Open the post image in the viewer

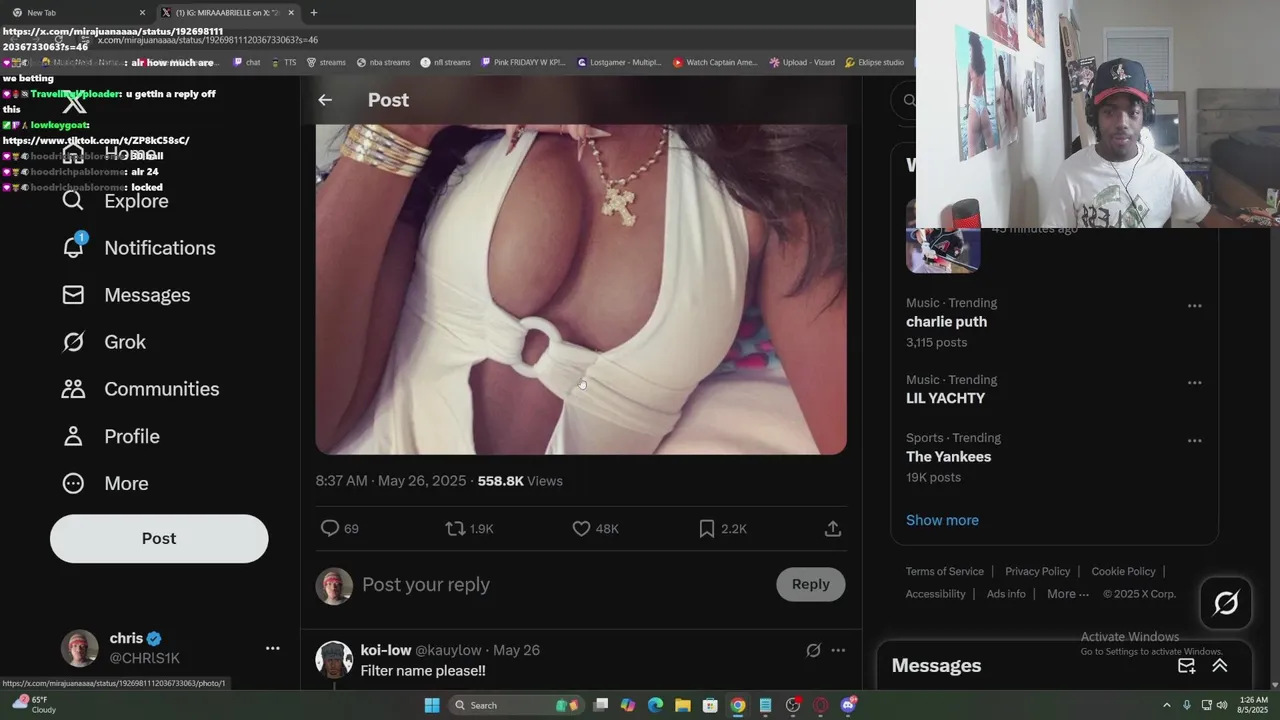[581, 289]
